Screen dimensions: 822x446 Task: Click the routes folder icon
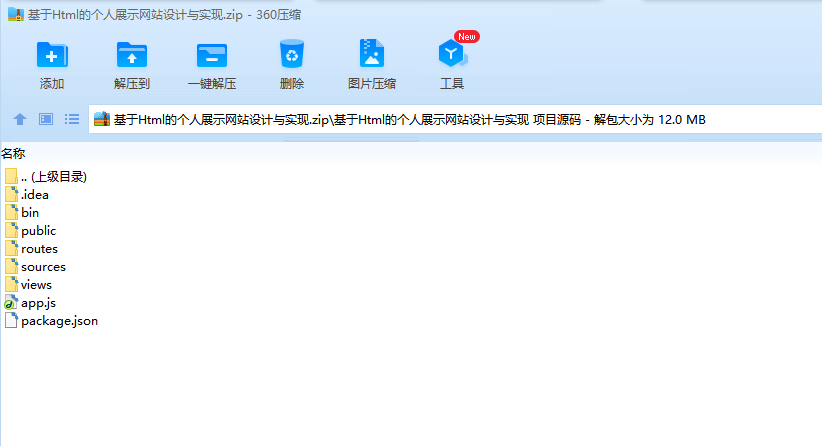click(11, 248)
